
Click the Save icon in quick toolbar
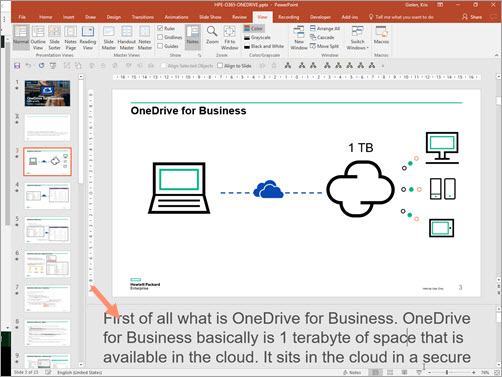click(x=17, y=66)
